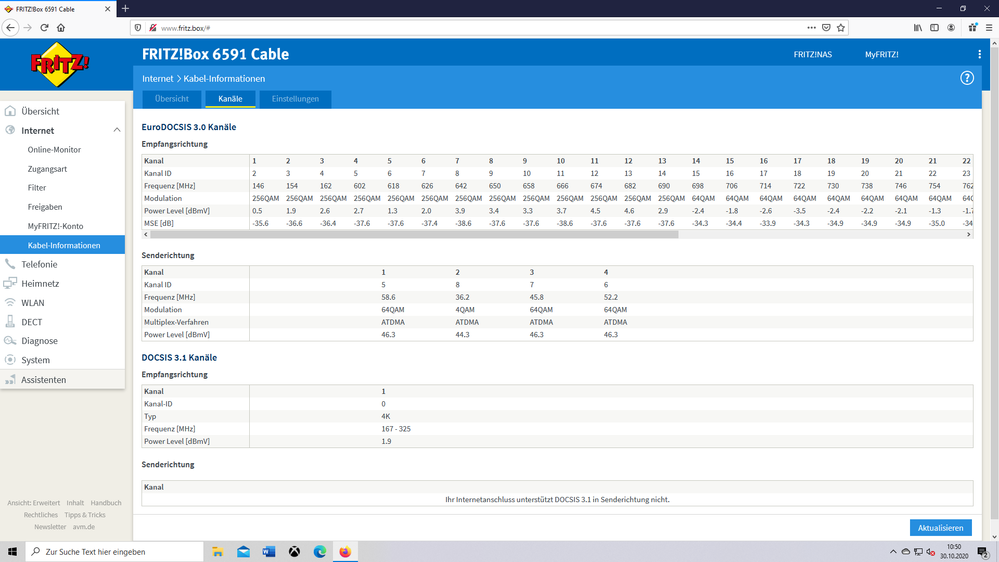999x562 pixels.
Task: Open the MyFRITZ! header link
Action: click(x=881, y=55)
